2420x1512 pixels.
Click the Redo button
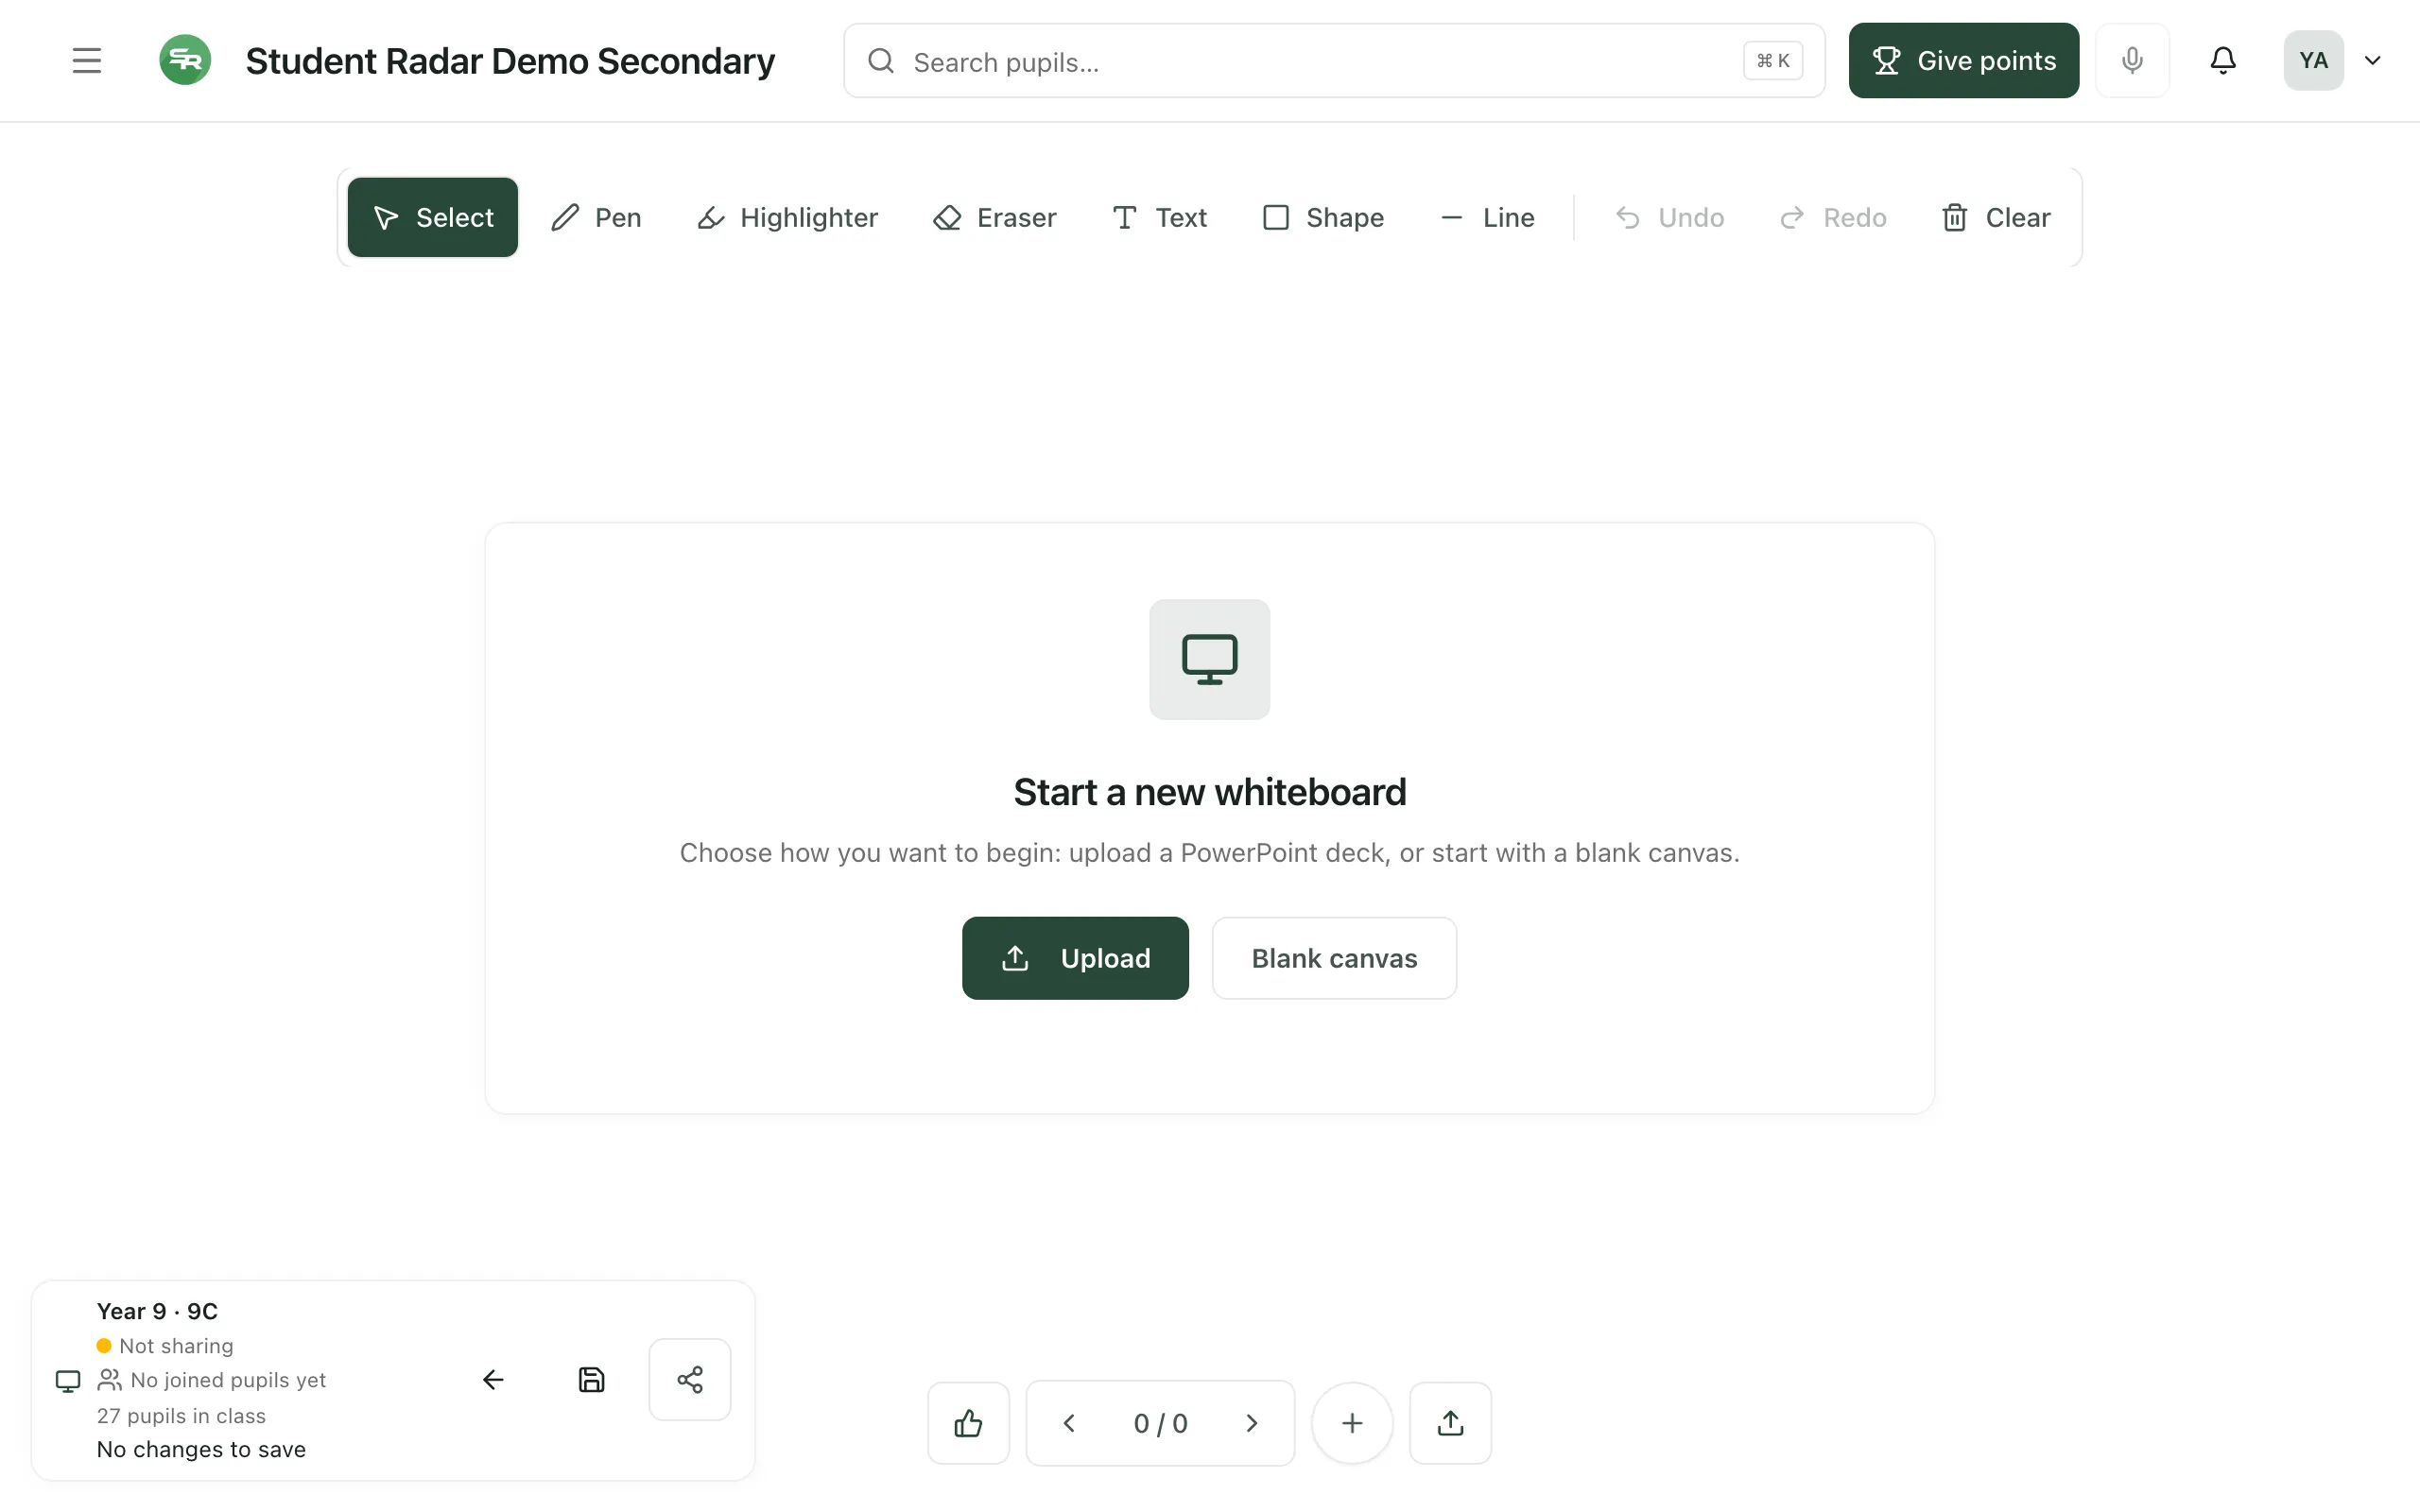coord(1833,217)
